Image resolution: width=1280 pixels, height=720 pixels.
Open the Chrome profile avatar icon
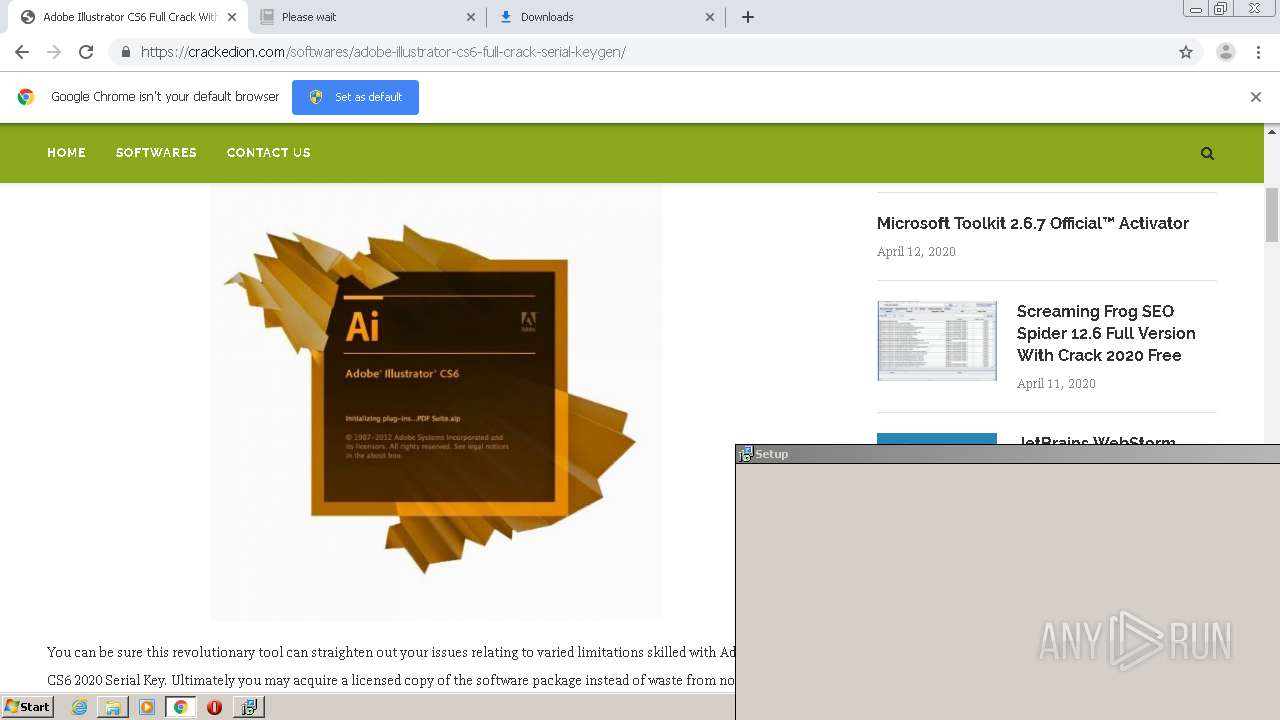coord(1226,52)
